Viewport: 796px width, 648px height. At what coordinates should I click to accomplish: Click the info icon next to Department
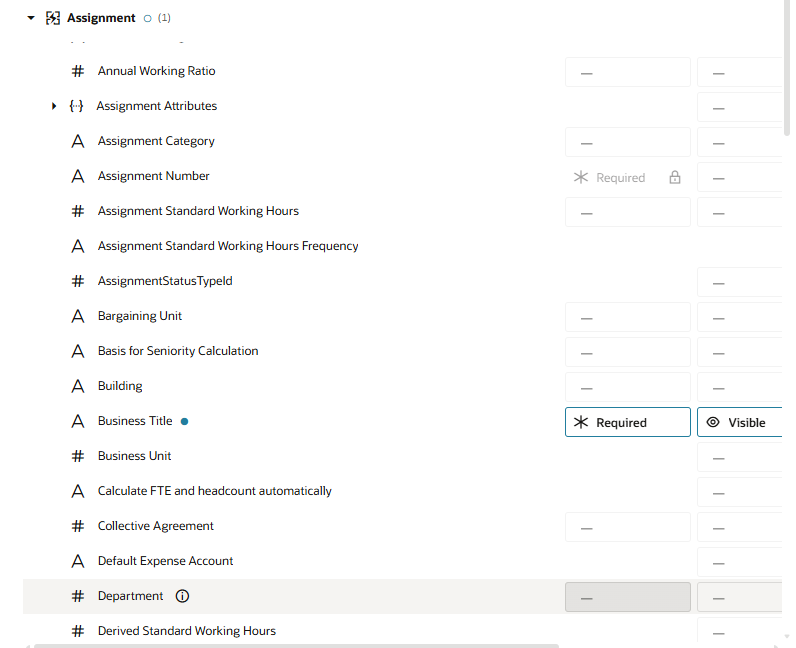pos(182,596)
